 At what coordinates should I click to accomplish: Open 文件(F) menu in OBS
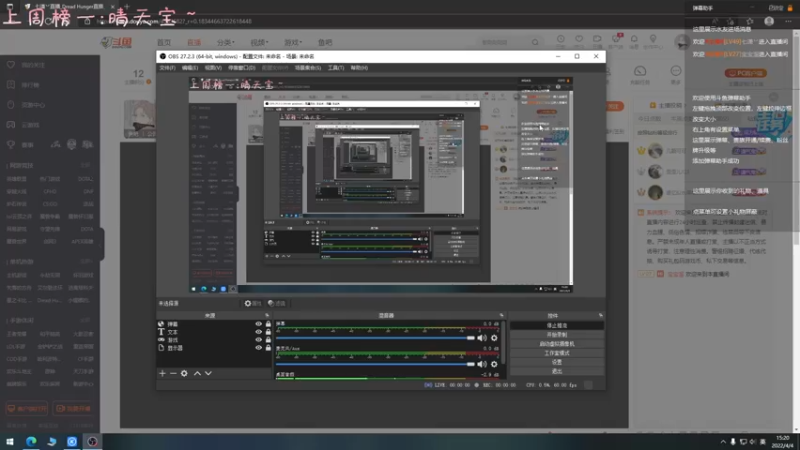[167, 68]
